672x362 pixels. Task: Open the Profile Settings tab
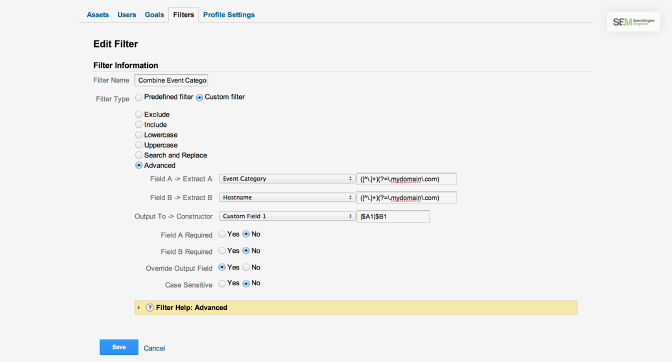click(x=229, y=15)
